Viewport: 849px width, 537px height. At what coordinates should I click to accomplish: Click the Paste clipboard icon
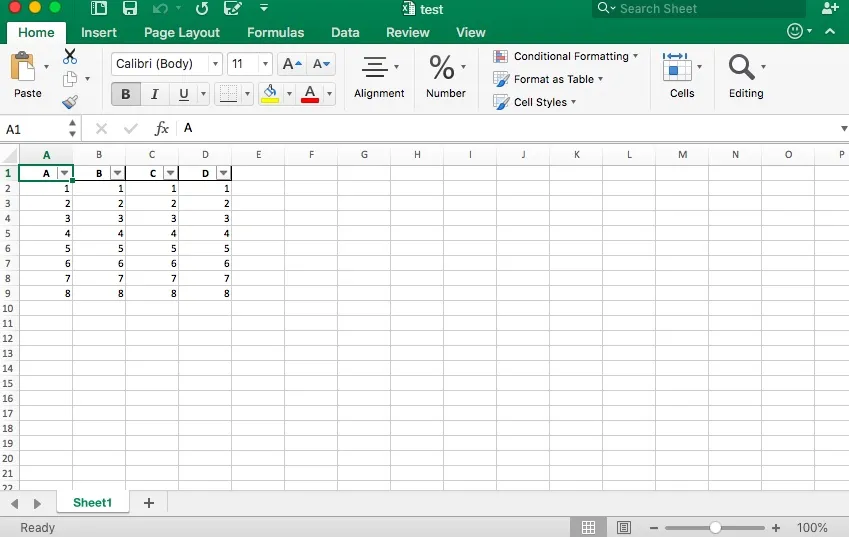[x=23, y=67]
